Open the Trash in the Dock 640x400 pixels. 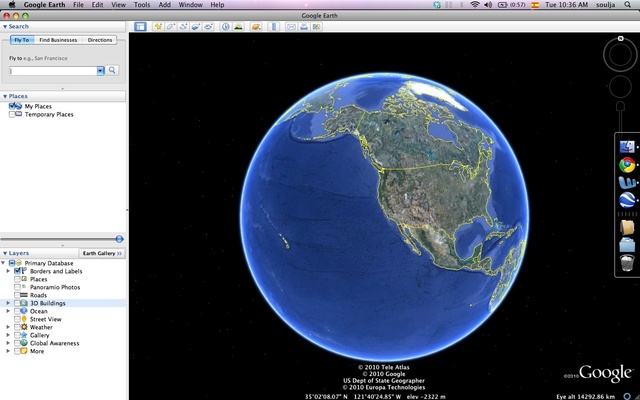click(627, 262)
